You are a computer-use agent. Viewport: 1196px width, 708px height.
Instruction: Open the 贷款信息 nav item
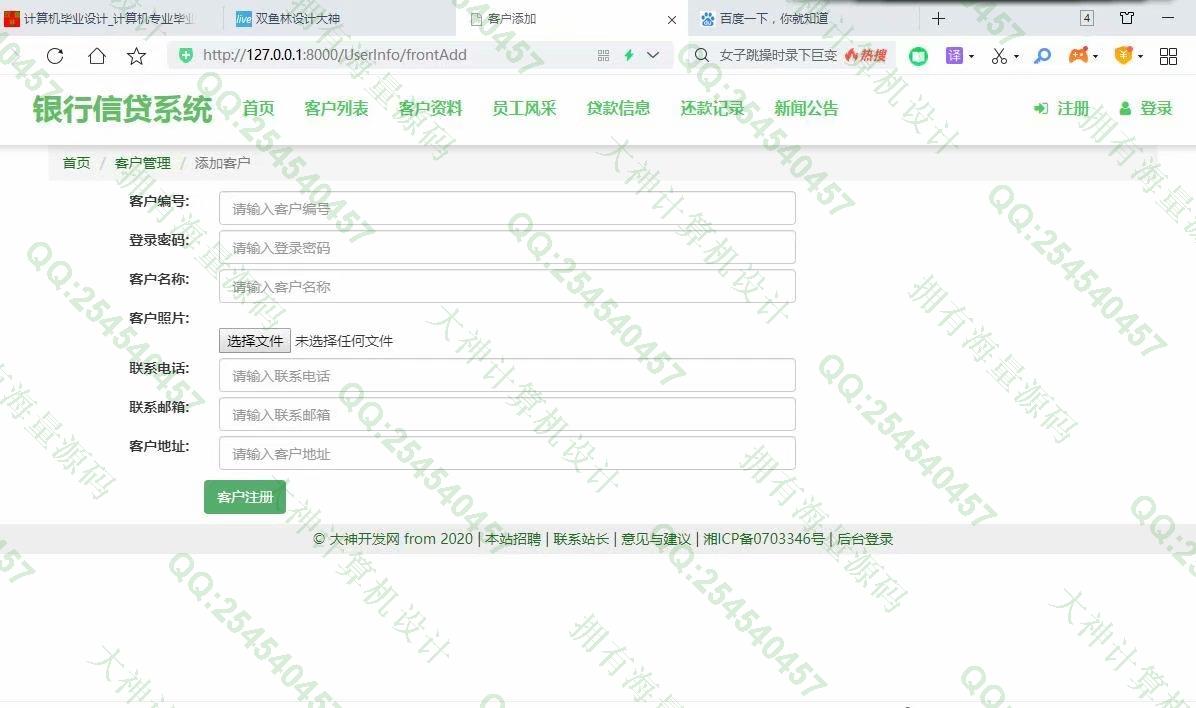[x=618, y=108]
